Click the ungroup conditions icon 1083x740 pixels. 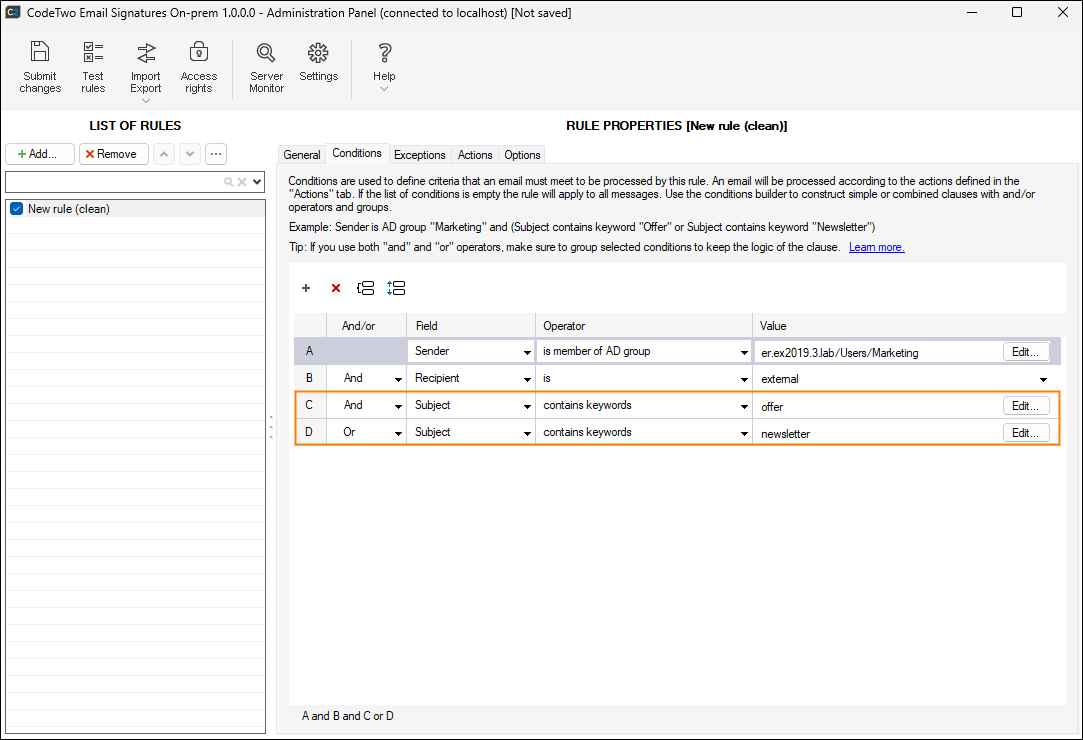[396, 288]
